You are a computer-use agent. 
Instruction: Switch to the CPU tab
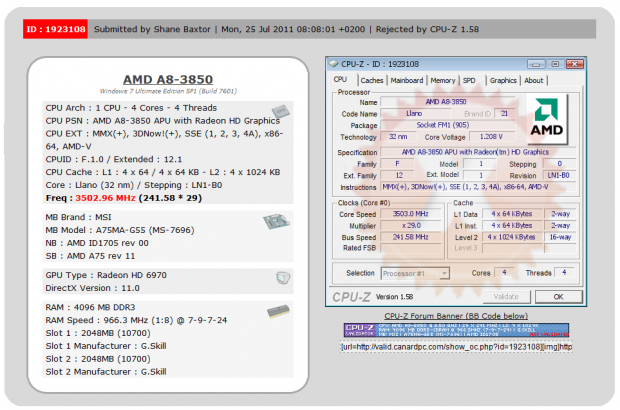pos(340,79)
